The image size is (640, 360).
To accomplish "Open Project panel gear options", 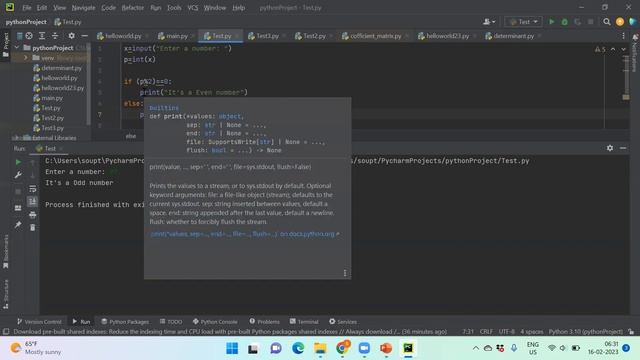I will (71, 36).
